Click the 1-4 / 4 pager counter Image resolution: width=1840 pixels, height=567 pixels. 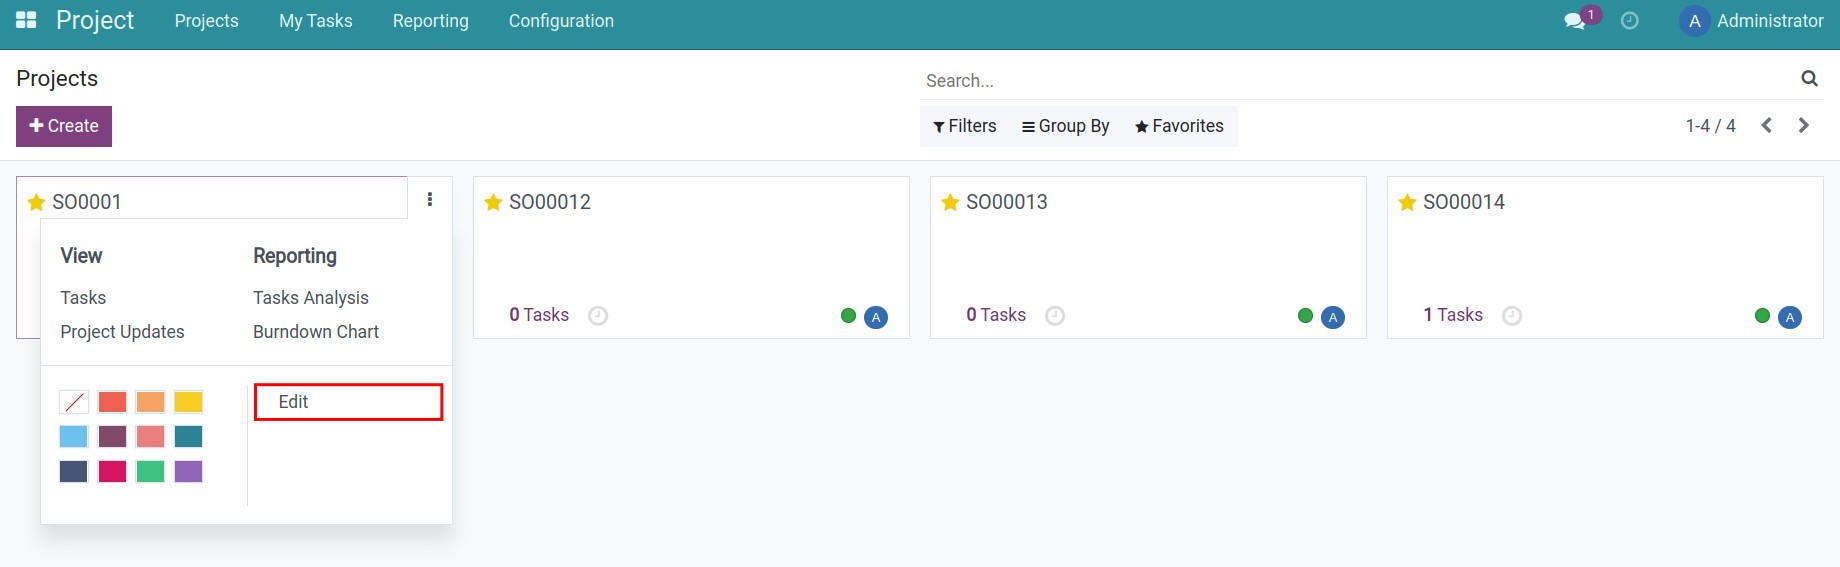[x=1710, y=126]
